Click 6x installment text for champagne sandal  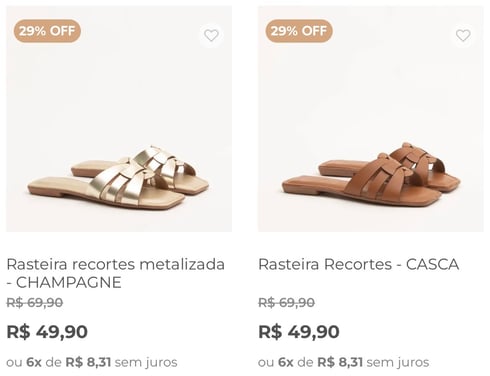pyautogui.click(x=34, y=362)
